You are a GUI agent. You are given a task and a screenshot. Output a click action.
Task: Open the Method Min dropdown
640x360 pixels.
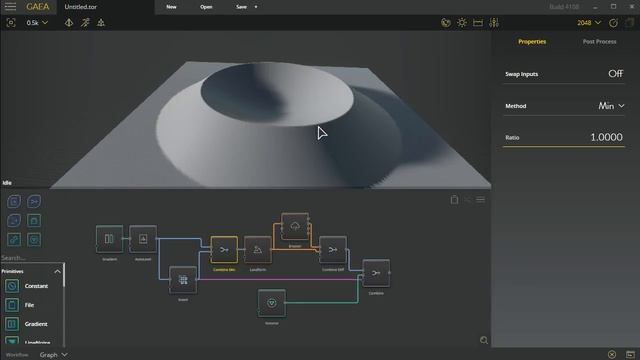pos(611,106)
